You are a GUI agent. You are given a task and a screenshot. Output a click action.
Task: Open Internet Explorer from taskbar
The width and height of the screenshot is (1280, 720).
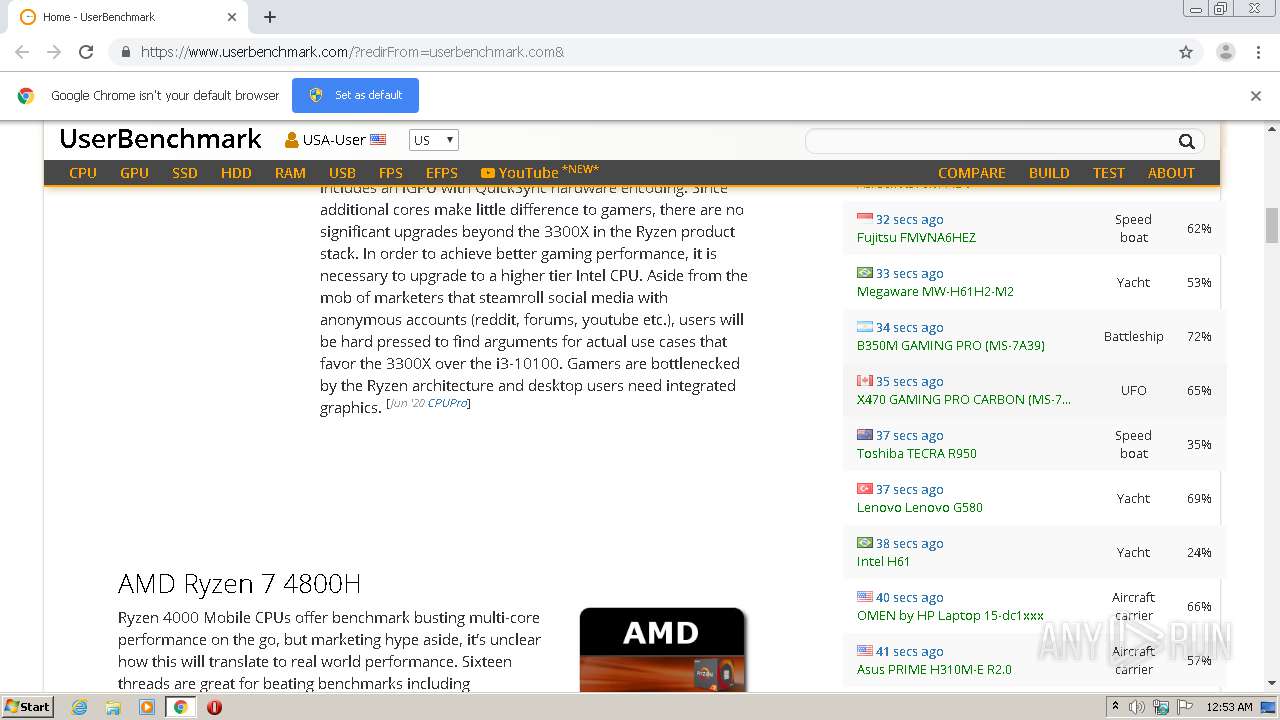(80, 707)
